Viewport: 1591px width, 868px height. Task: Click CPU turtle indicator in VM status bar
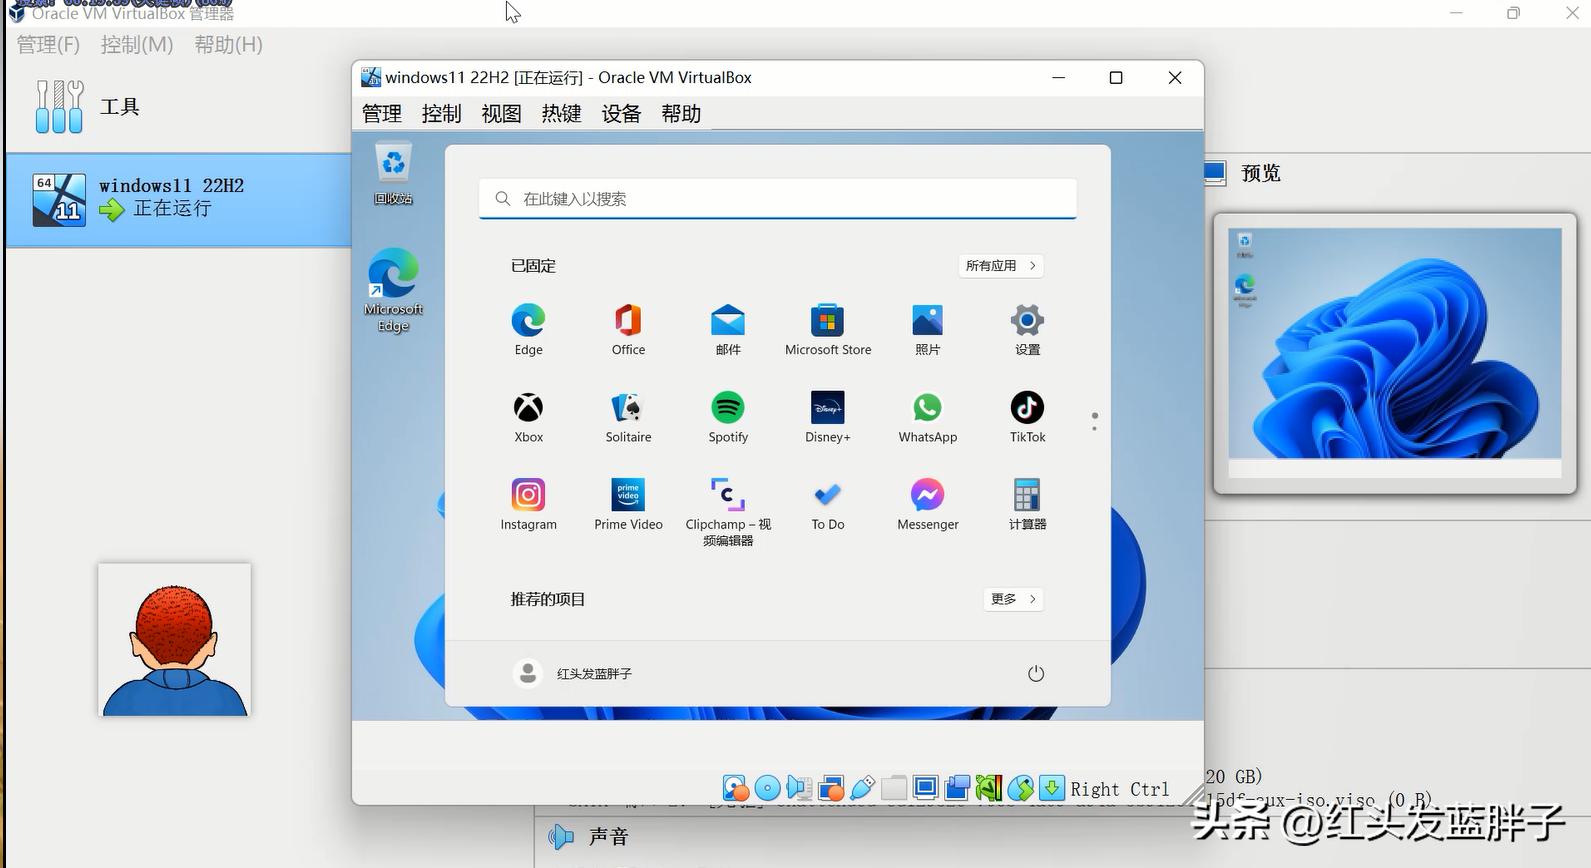(x=989, y=788)
